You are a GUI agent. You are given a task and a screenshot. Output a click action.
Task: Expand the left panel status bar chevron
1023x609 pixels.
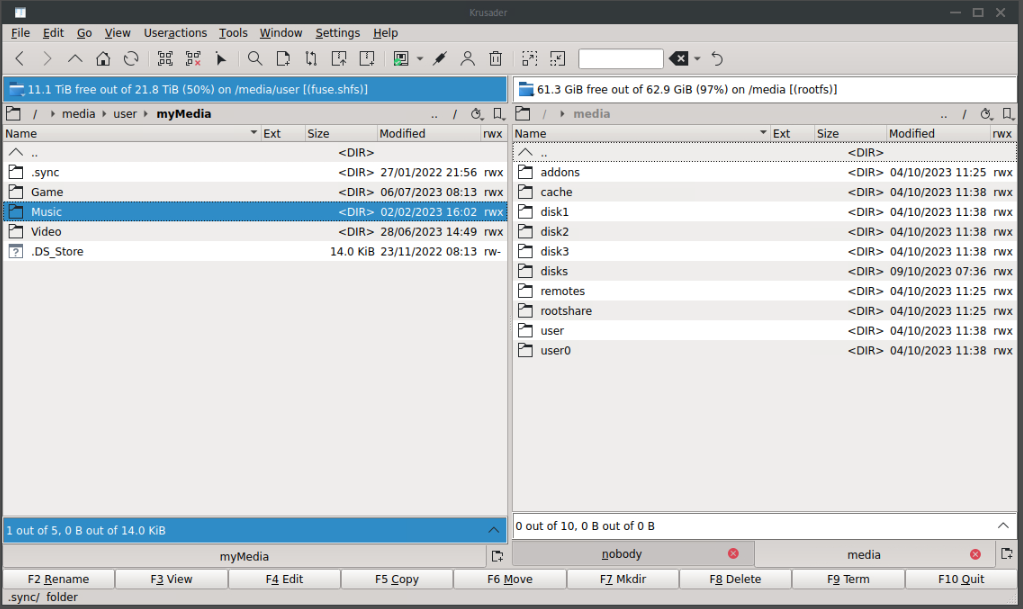pyautogui.click(x=493, y=530)
